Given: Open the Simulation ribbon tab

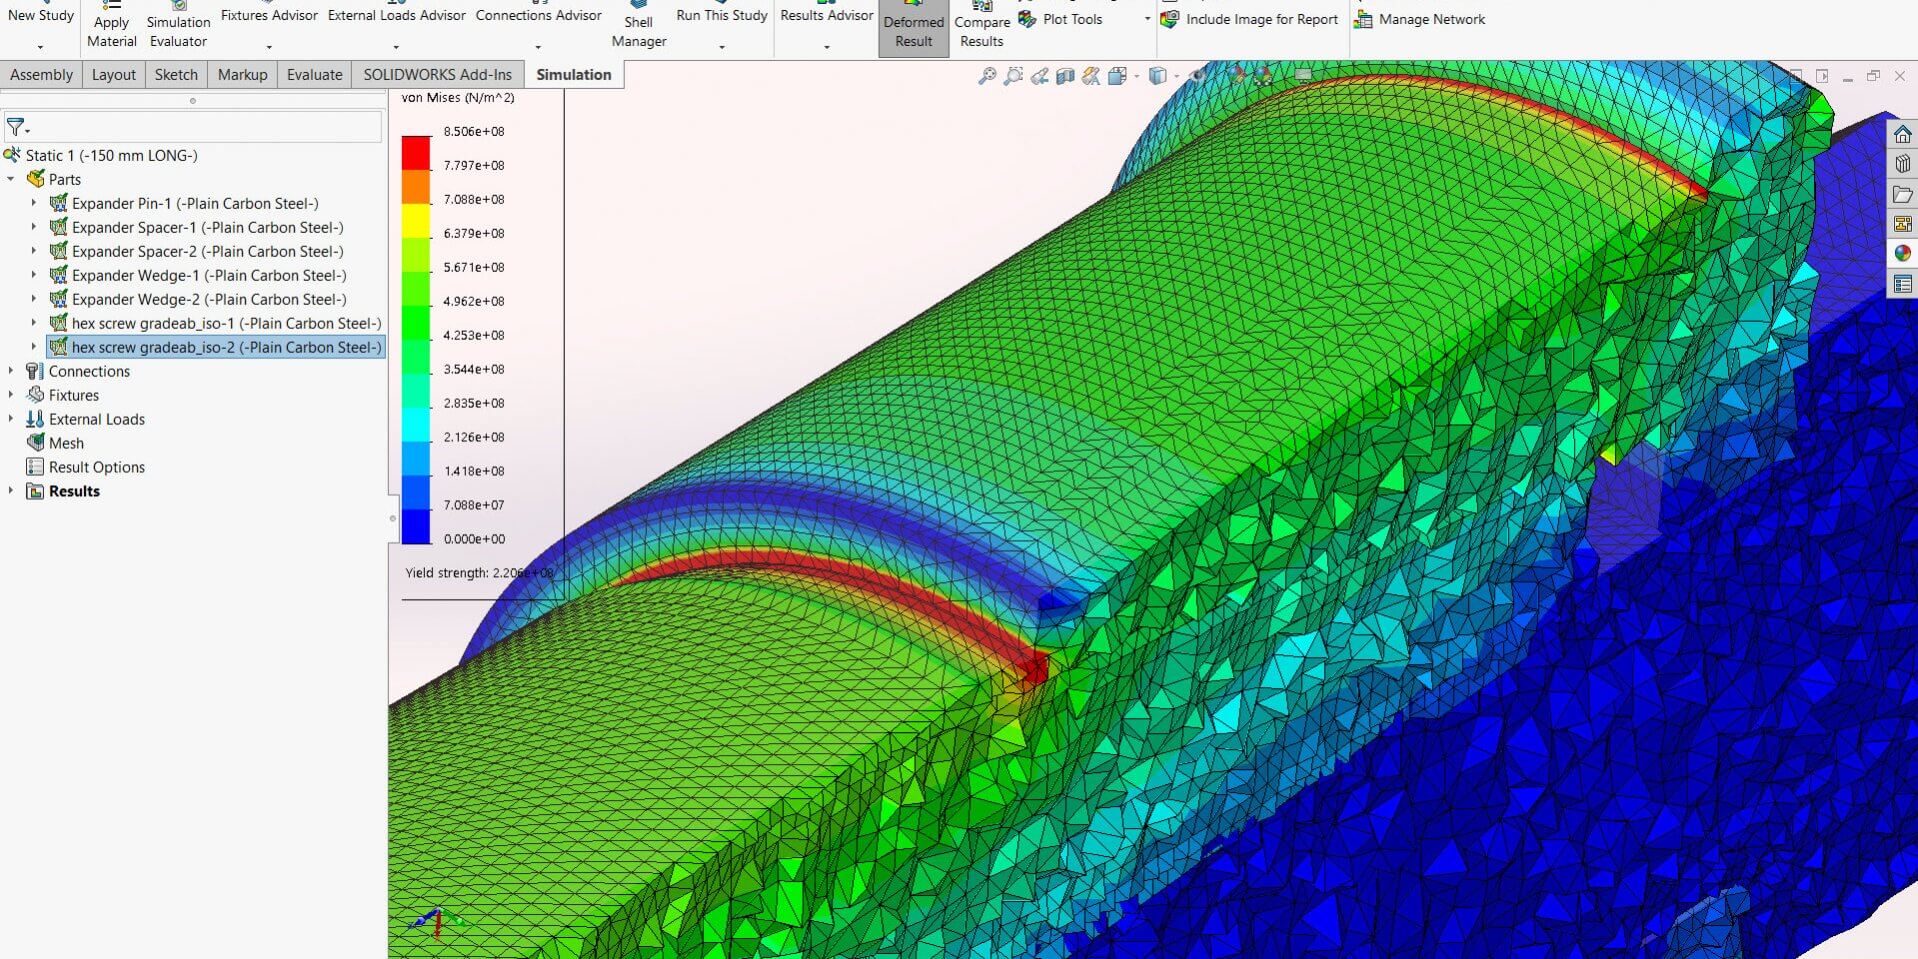Looking at the screenshot, I should [x=573, y=74].
